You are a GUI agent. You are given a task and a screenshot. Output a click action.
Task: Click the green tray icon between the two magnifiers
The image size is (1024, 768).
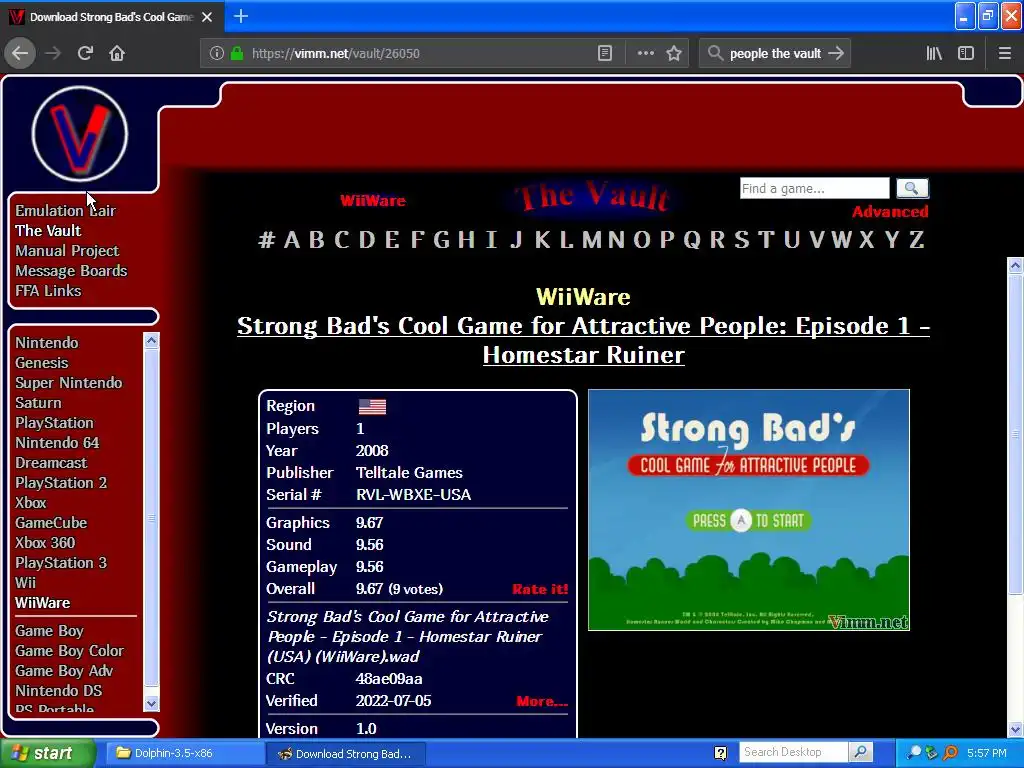(x=932, y=753)
